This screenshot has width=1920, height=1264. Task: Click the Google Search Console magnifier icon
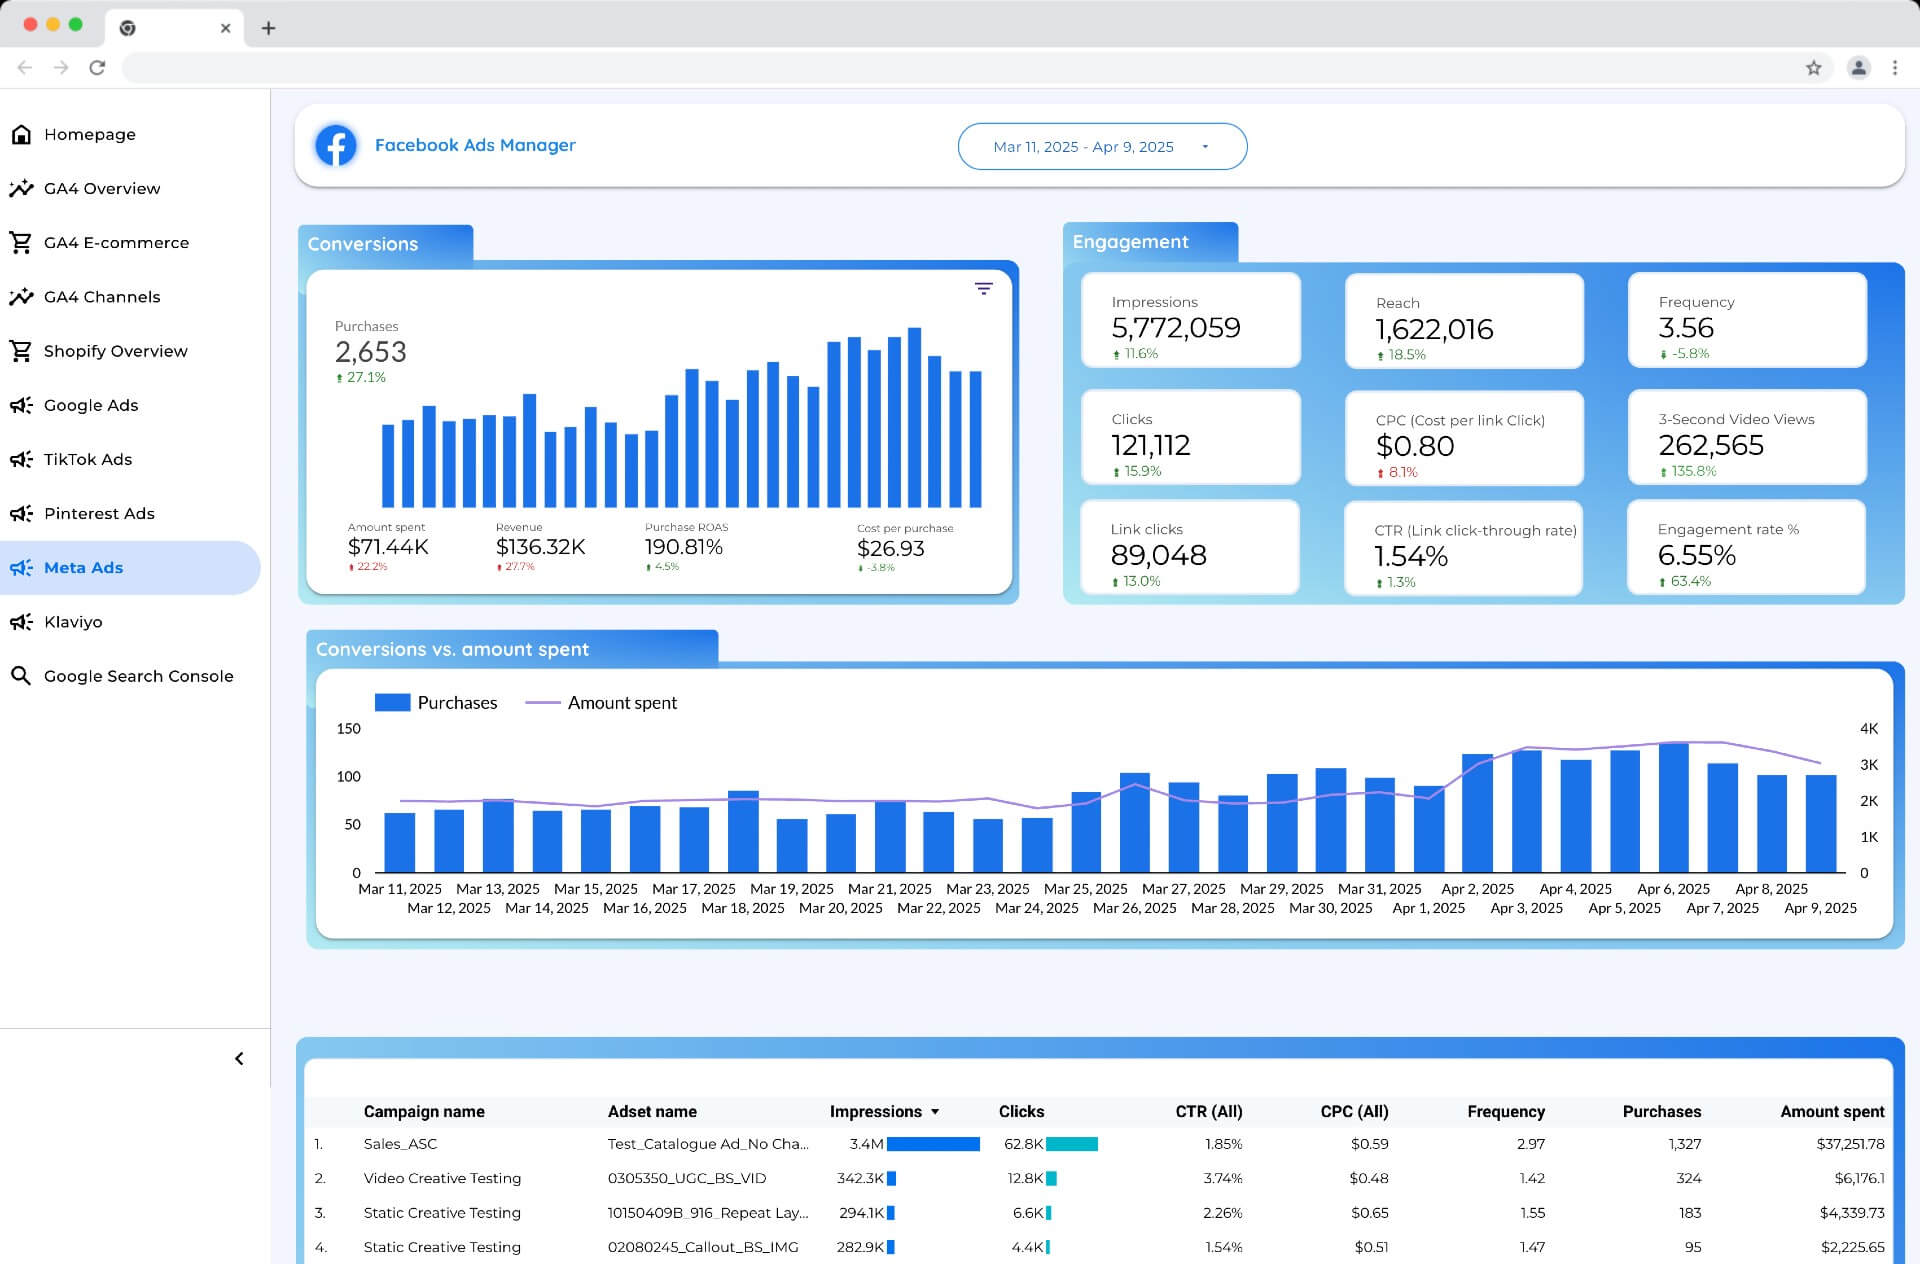(21, 675)
